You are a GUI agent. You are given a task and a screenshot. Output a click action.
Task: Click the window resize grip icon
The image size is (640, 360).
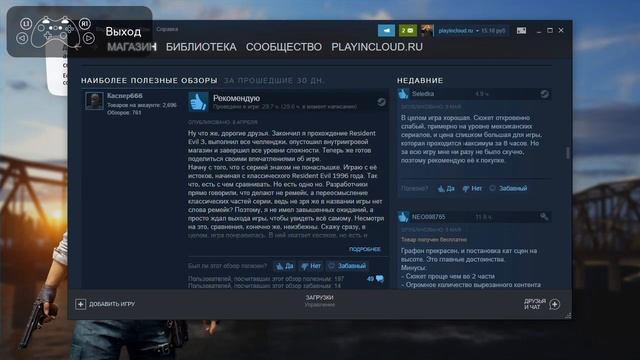tap(568, 316)
